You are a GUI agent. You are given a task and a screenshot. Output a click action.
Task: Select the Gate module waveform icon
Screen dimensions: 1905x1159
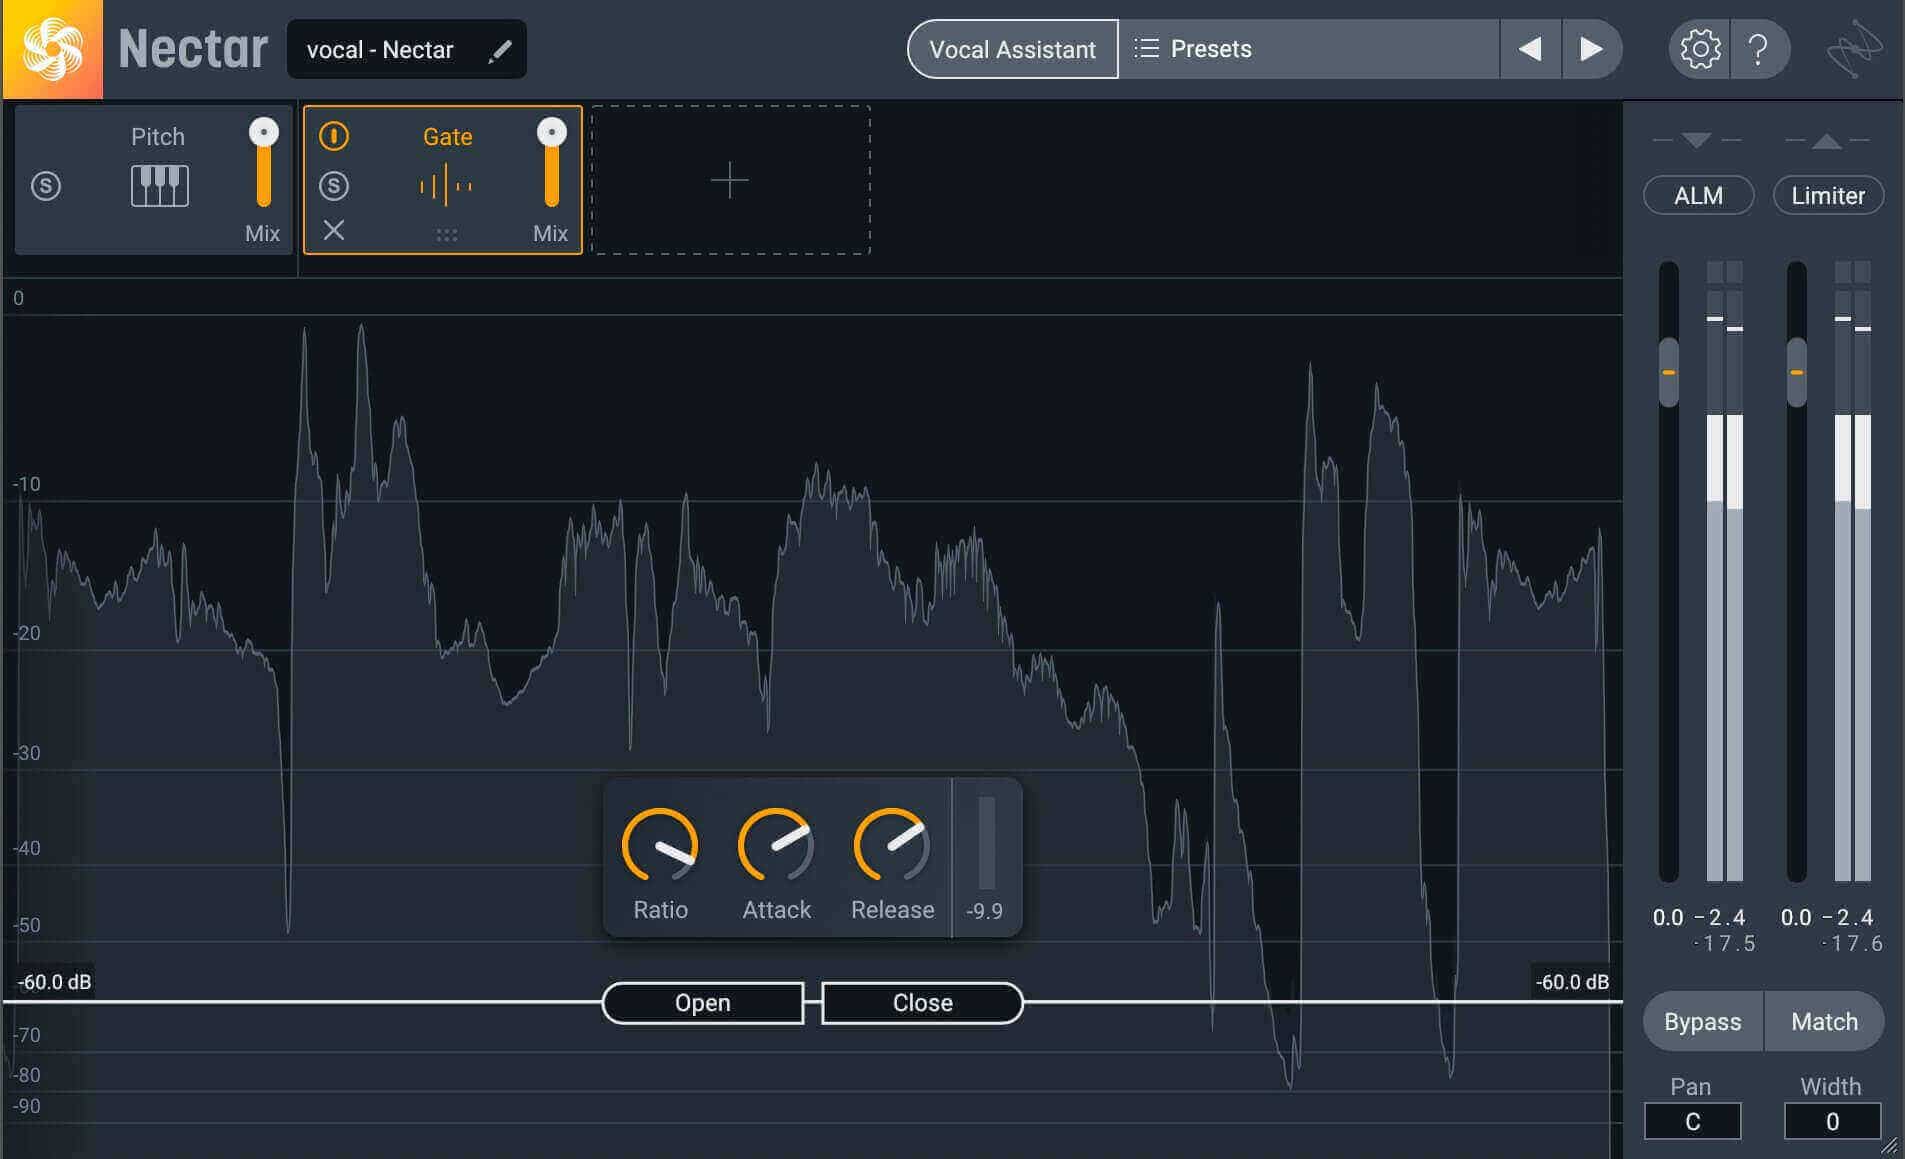click(446, 186)
